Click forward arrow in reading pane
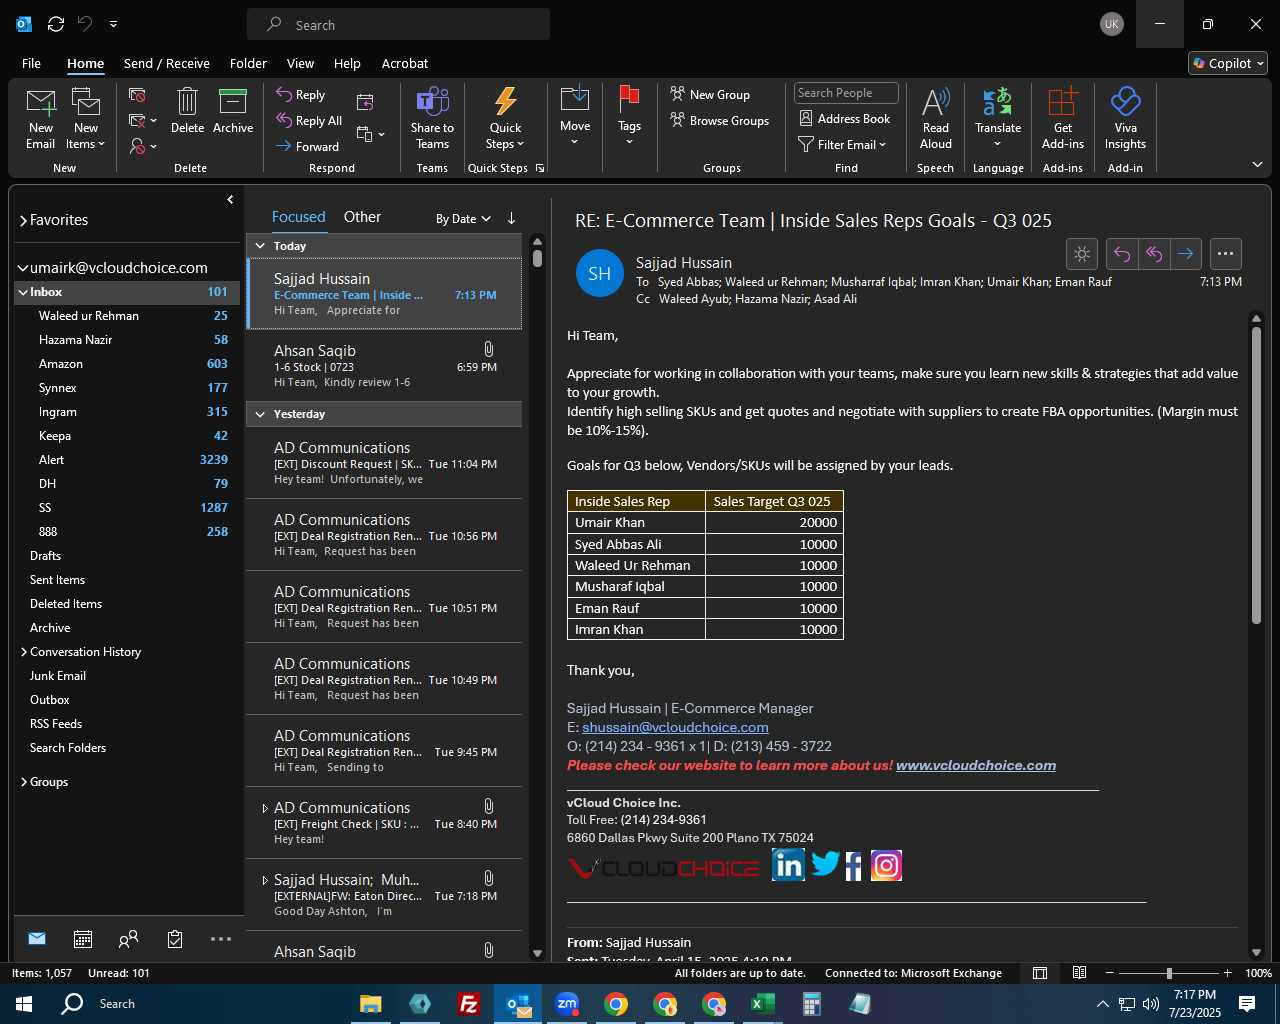1280x1024 pixels. pos(1186,254)
